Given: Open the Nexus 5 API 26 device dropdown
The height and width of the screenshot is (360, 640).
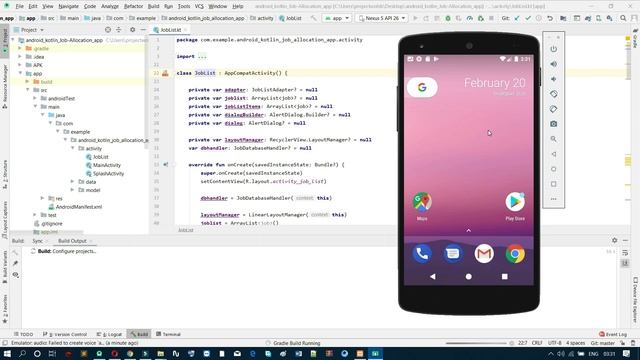Looking at the screenshot, I should (x=382, y=18).
